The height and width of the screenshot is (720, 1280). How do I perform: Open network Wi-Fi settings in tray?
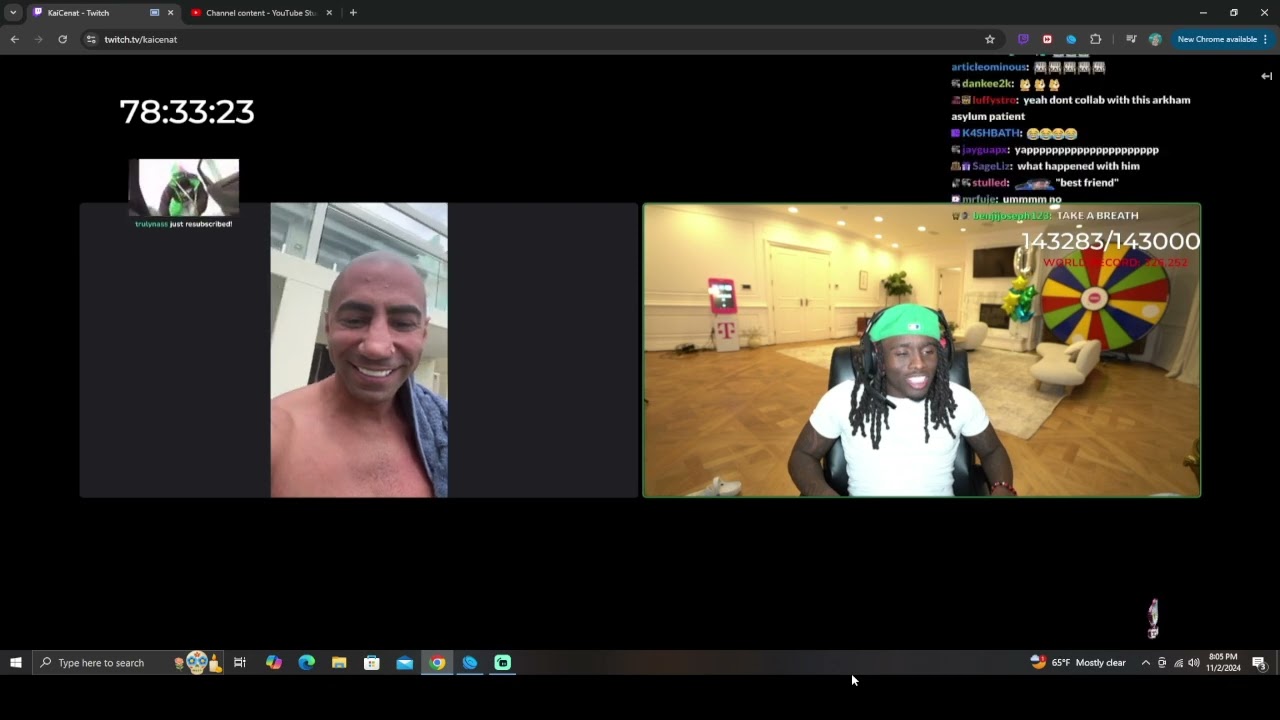1178,663
